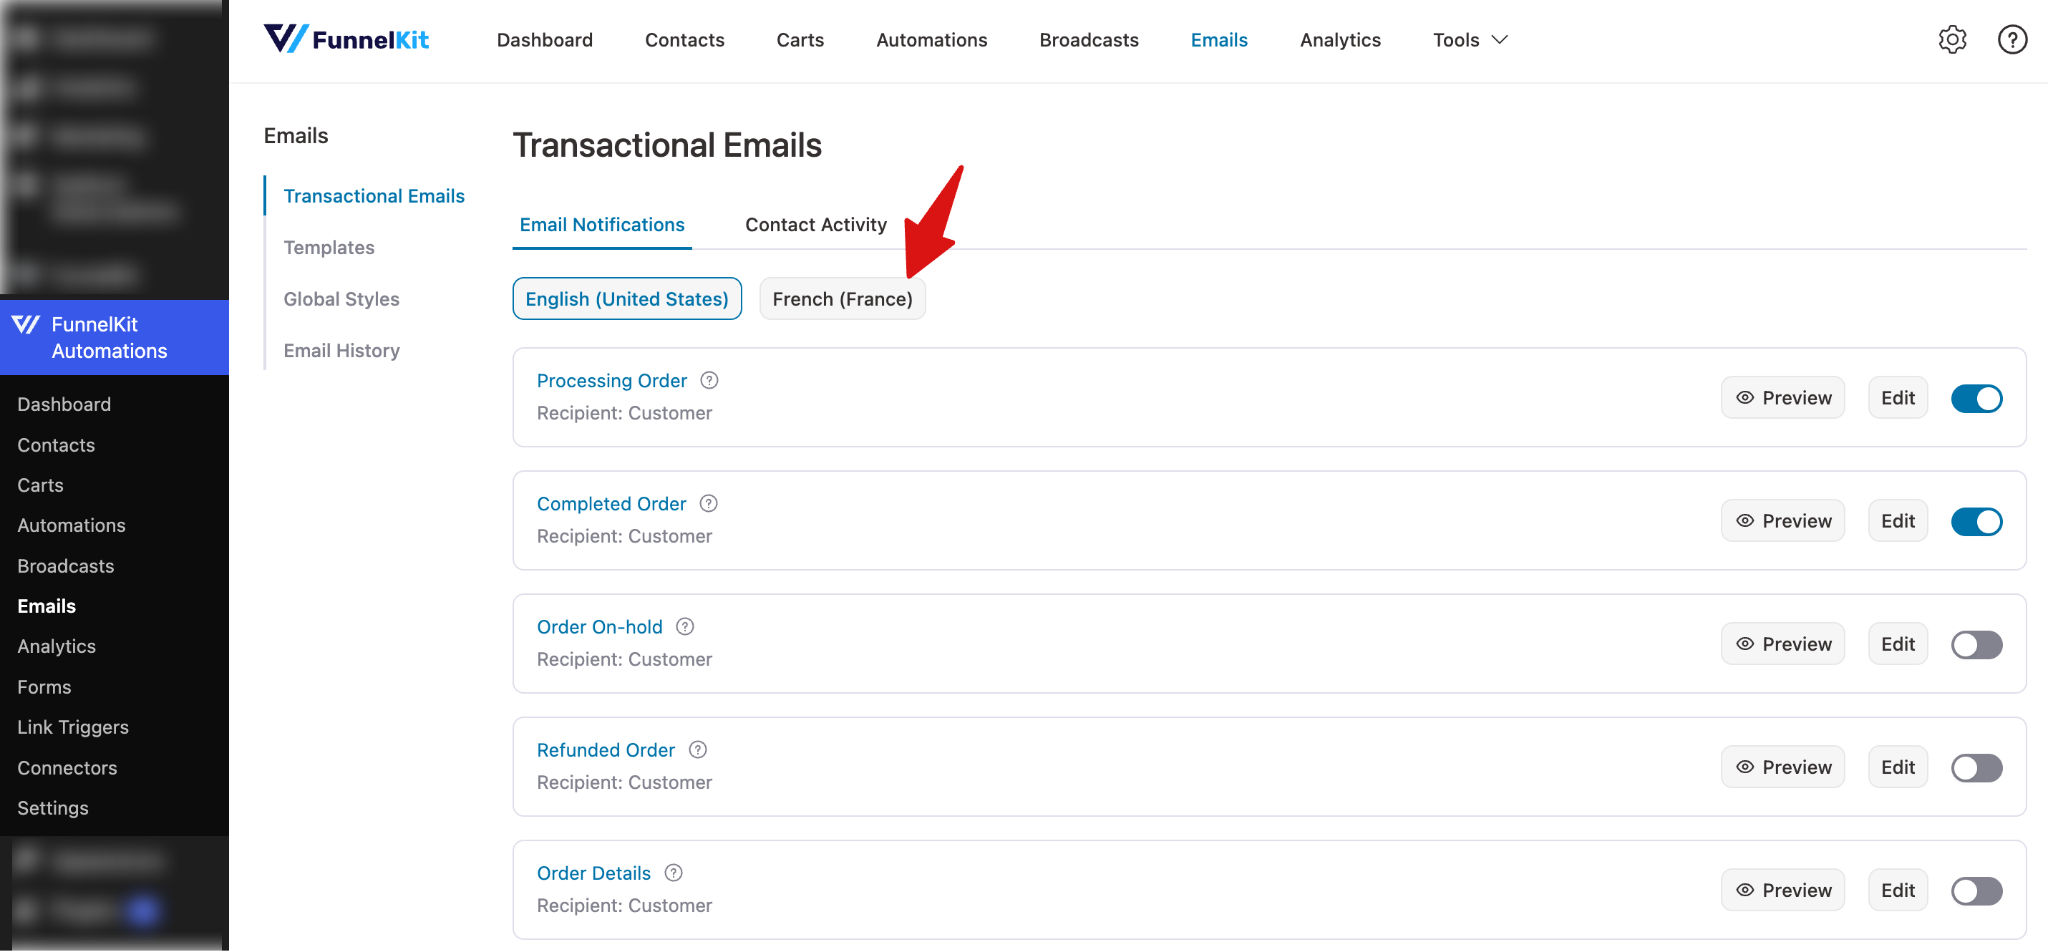Click the help icon beside Refunded Order
Image resolution: width=2048 pixels, height=951 pixels.
click(x=697, y=749)
